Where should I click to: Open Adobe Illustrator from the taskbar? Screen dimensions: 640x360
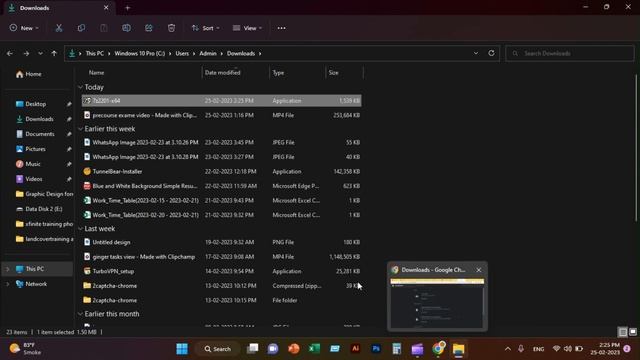click(x=356, y=349)
